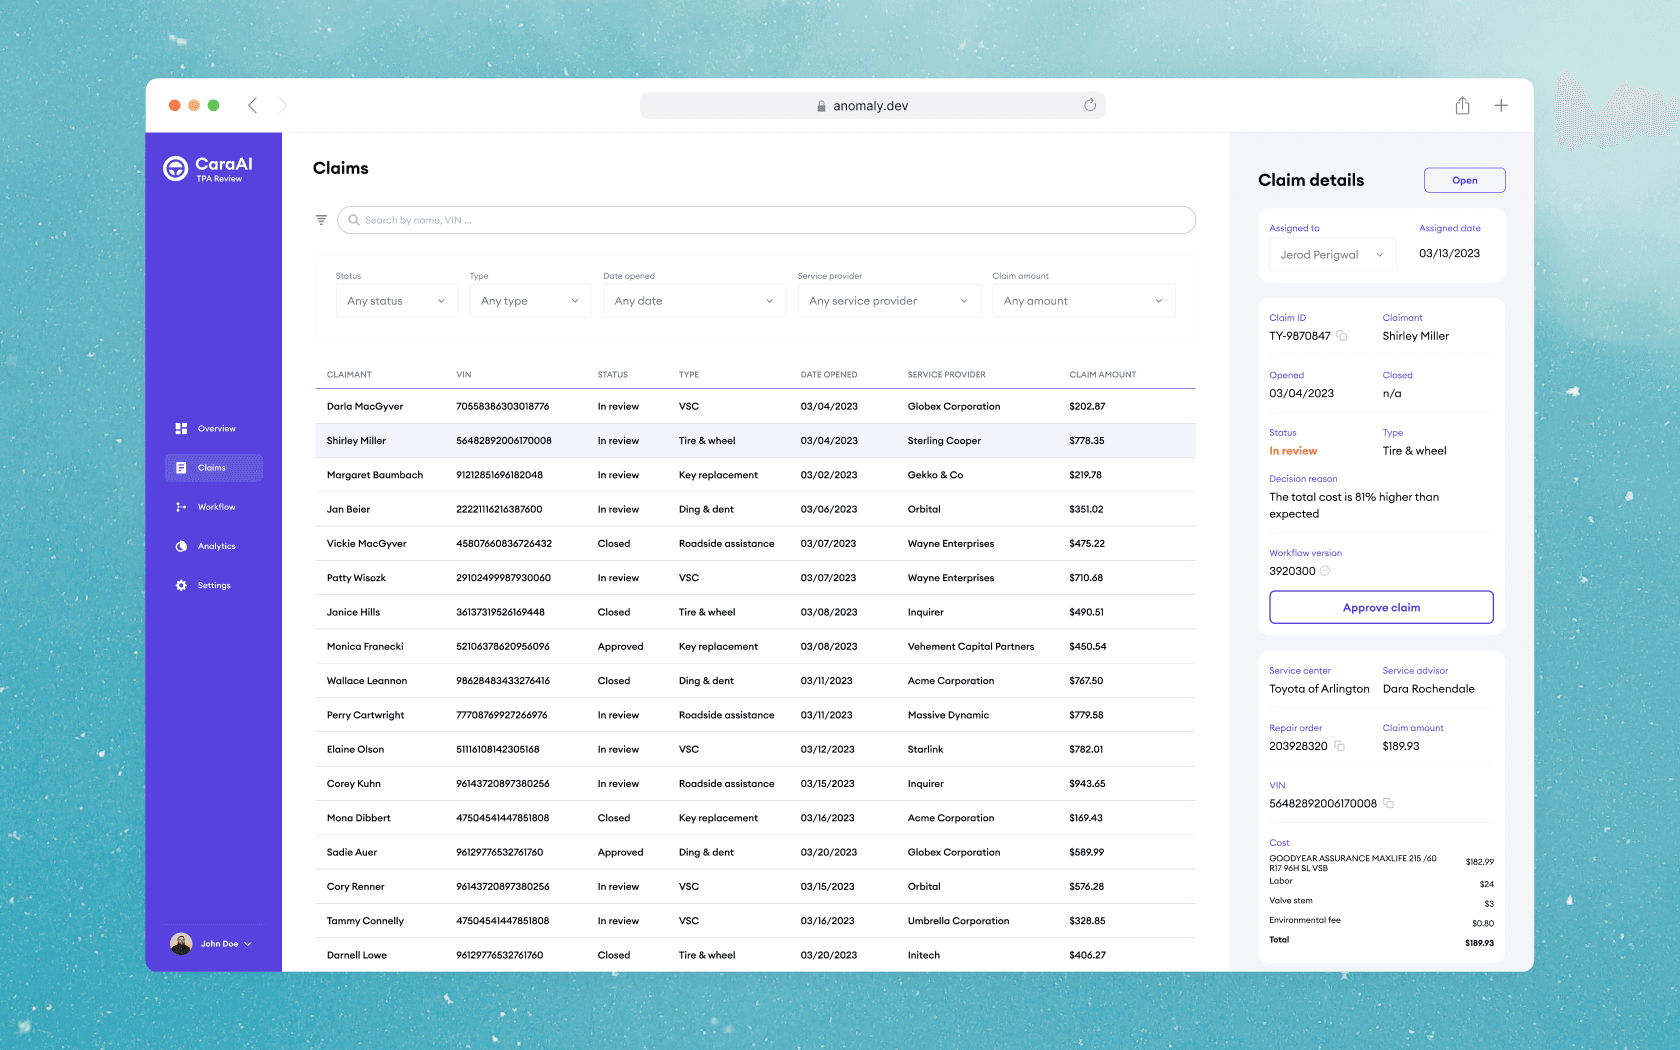
Task: Select the Janice Hills claim row
Action: click(755, 612)
